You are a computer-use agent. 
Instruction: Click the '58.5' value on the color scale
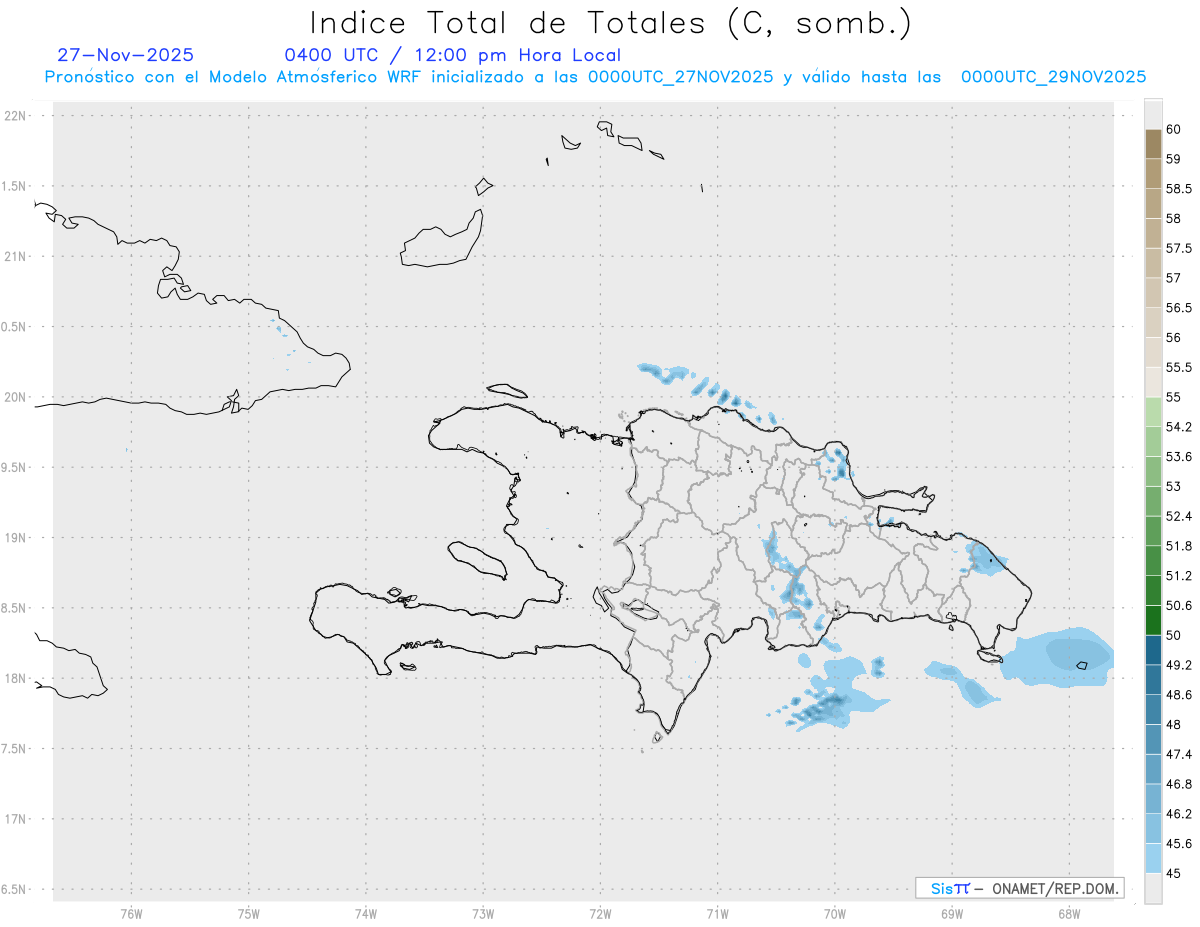(x=1178, y=188)
